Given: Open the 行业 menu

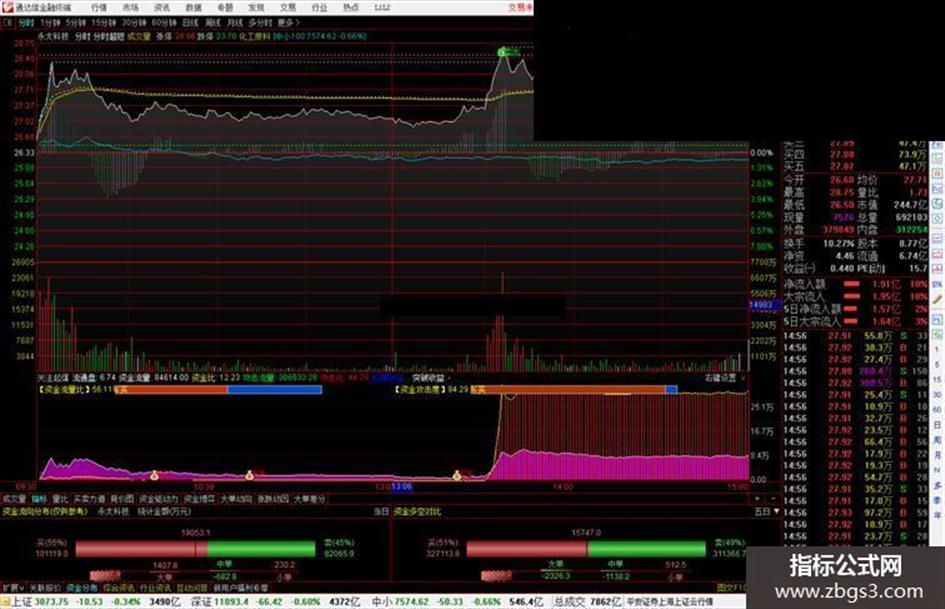Looking at the screenshot, I should [319, 8].
